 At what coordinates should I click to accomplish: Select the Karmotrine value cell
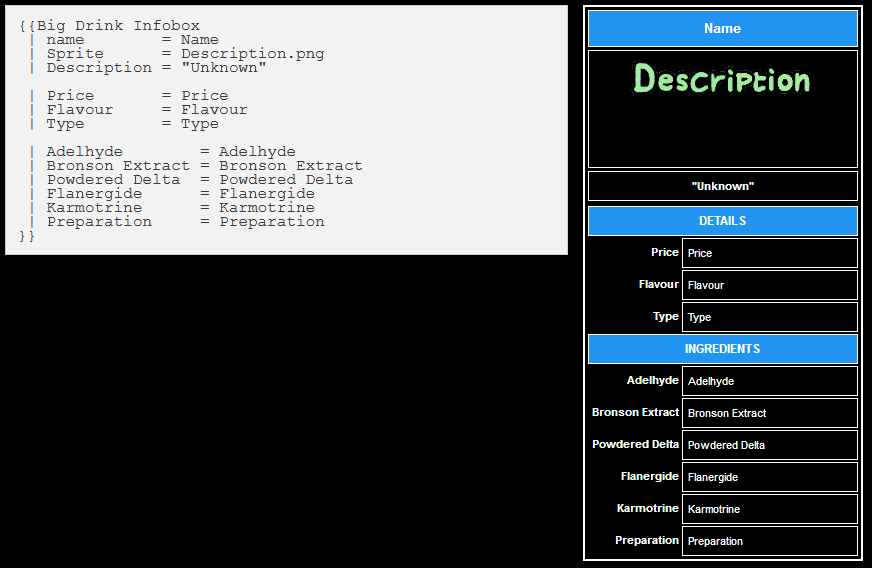click(769, 509)
